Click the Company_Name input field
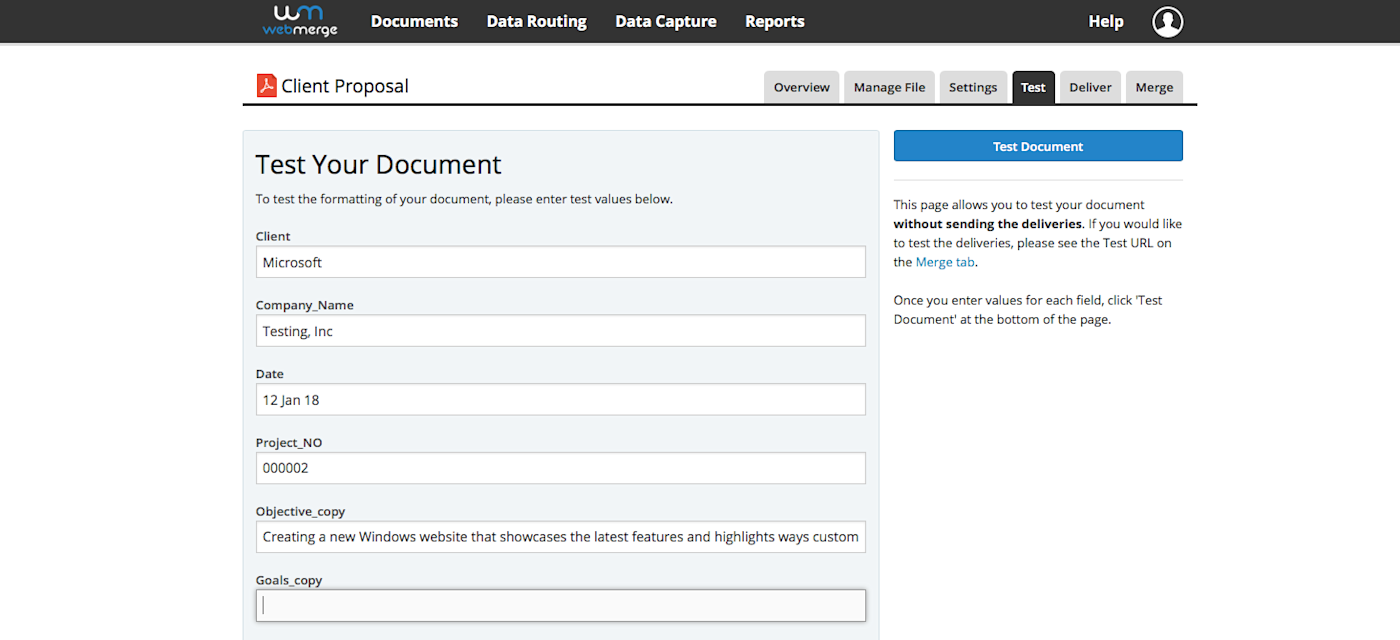 pyautogui.click(x=561, y=331)
